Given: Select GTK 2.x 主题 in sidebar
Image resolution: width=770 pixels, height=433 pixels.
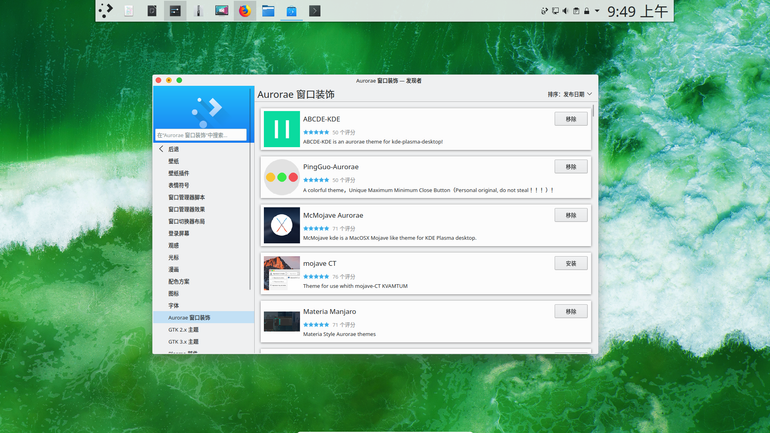Looking at the screenshot, I should click(x=183, y=329).
